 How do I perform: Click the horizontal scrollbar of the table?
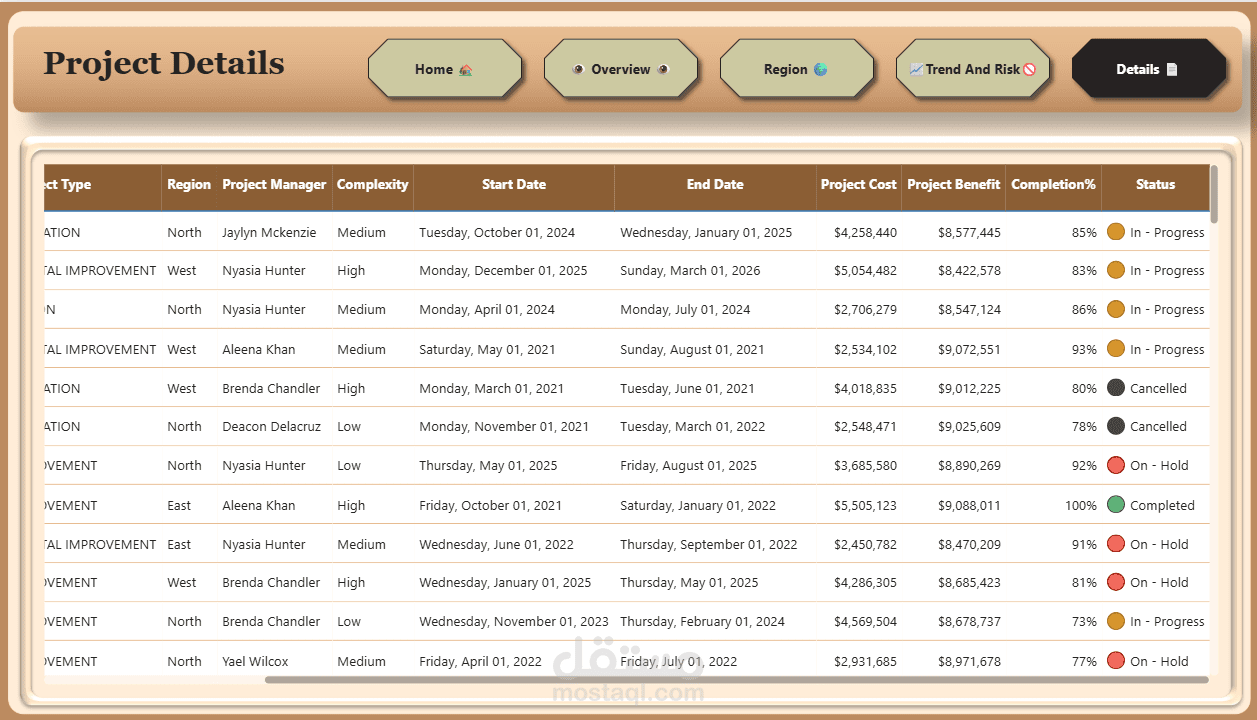pos(735,680)
